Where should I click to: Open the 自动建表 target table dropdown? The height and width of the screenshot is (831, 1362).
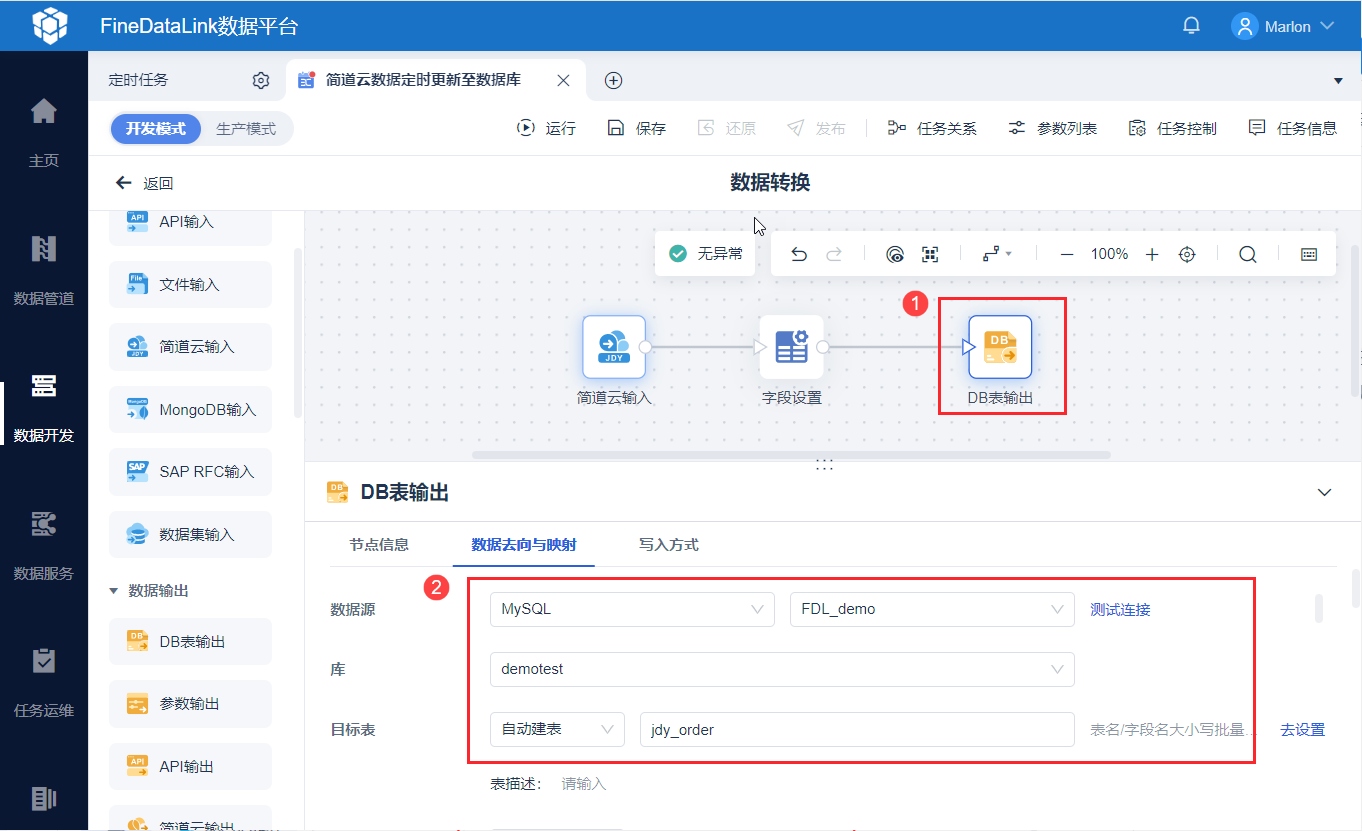tap(557, 729)
